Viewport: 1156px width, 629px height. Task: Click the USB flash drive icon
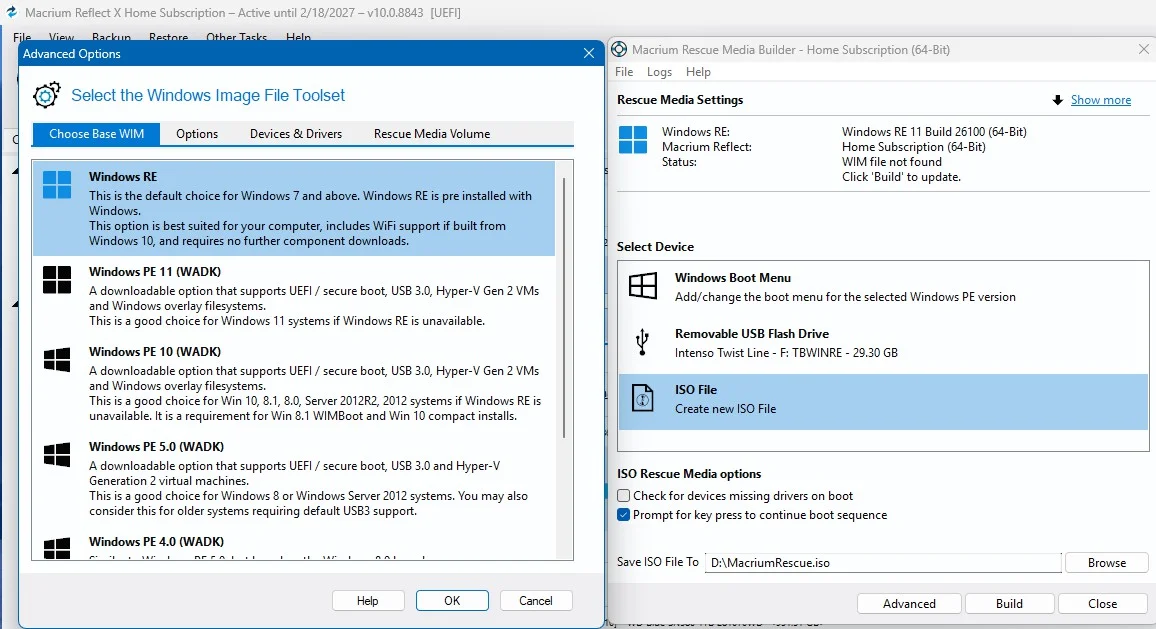642,342
